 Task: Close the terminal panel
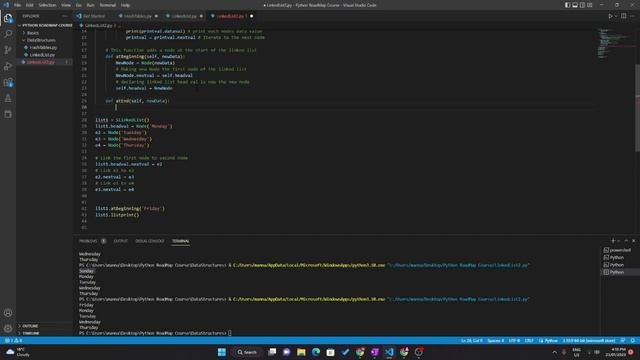pos(633,241)
